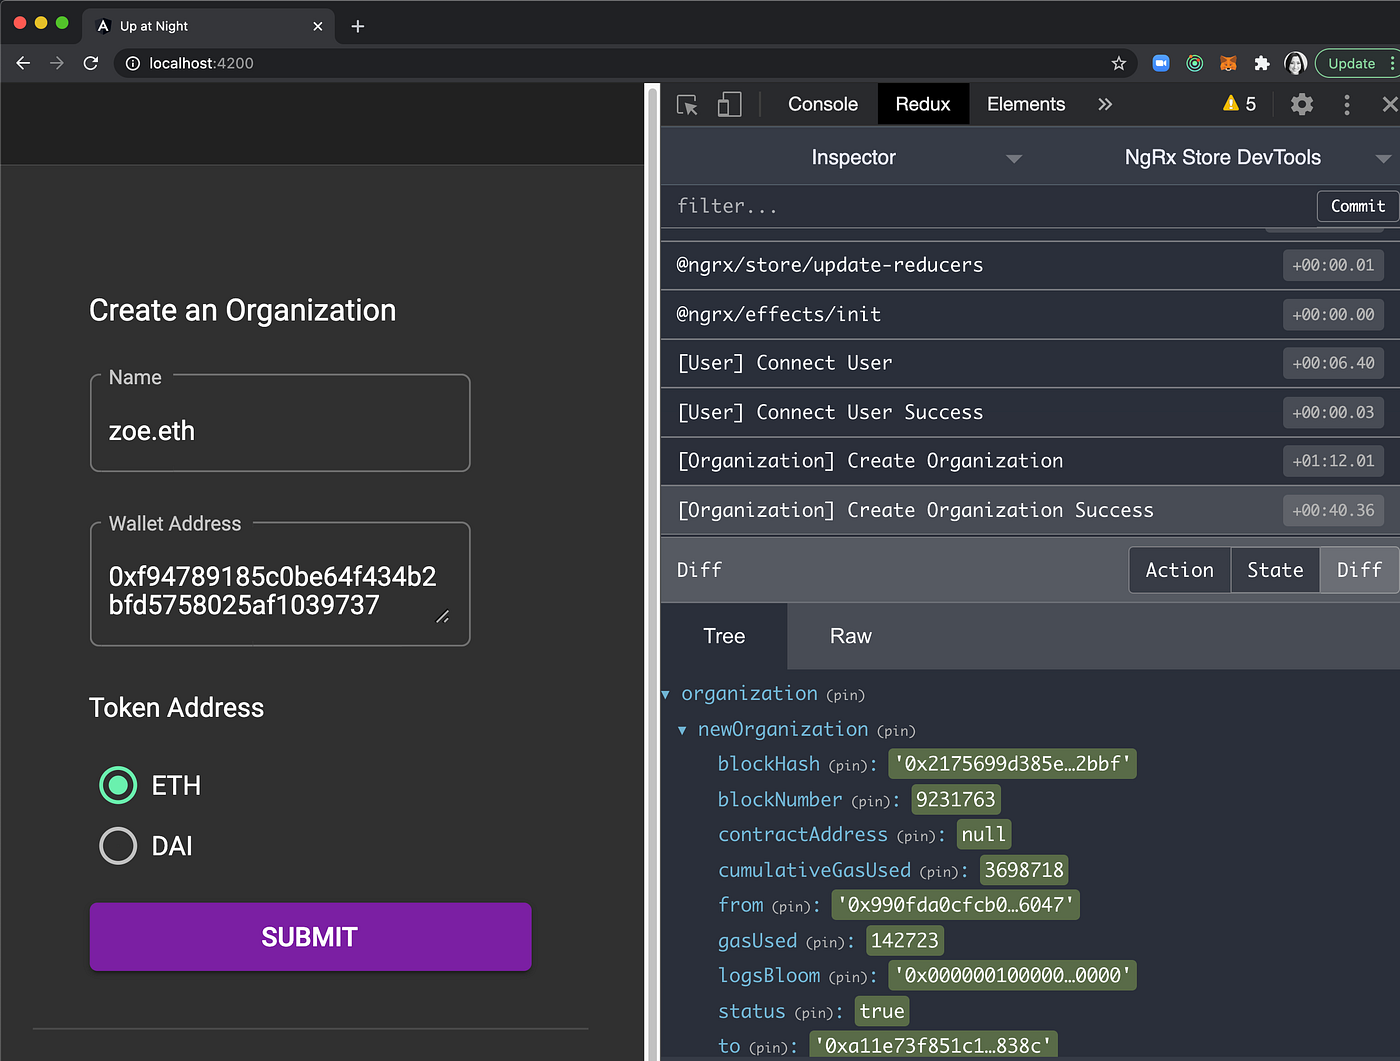Image resolution: width=1400 pixels, height=1061 pixels.
Task: Switch to the Raw view tab
Action: pos(850,635)
